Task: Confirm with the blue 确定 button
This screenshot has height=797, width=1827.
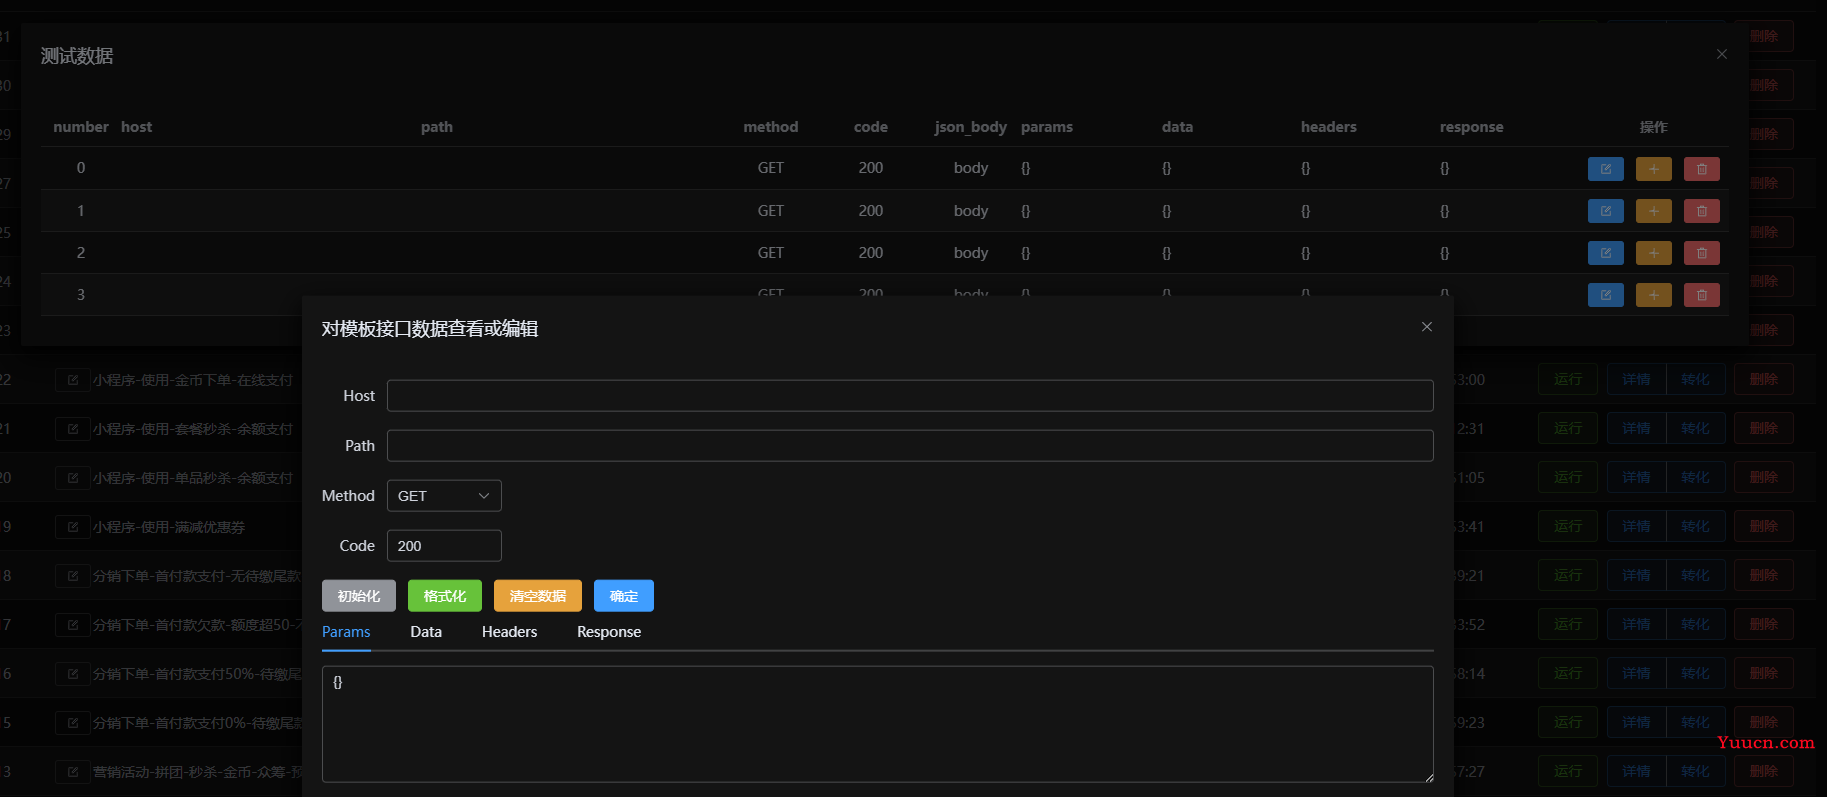Action: click(624, 596)
